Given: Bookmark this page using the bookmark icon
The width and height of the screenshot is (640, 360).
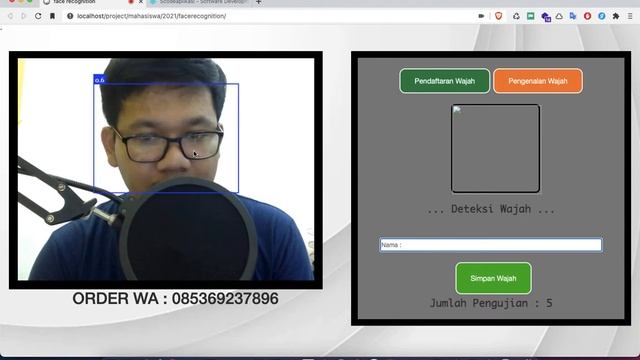Looking at the screenshot, I should click(52, 16).
